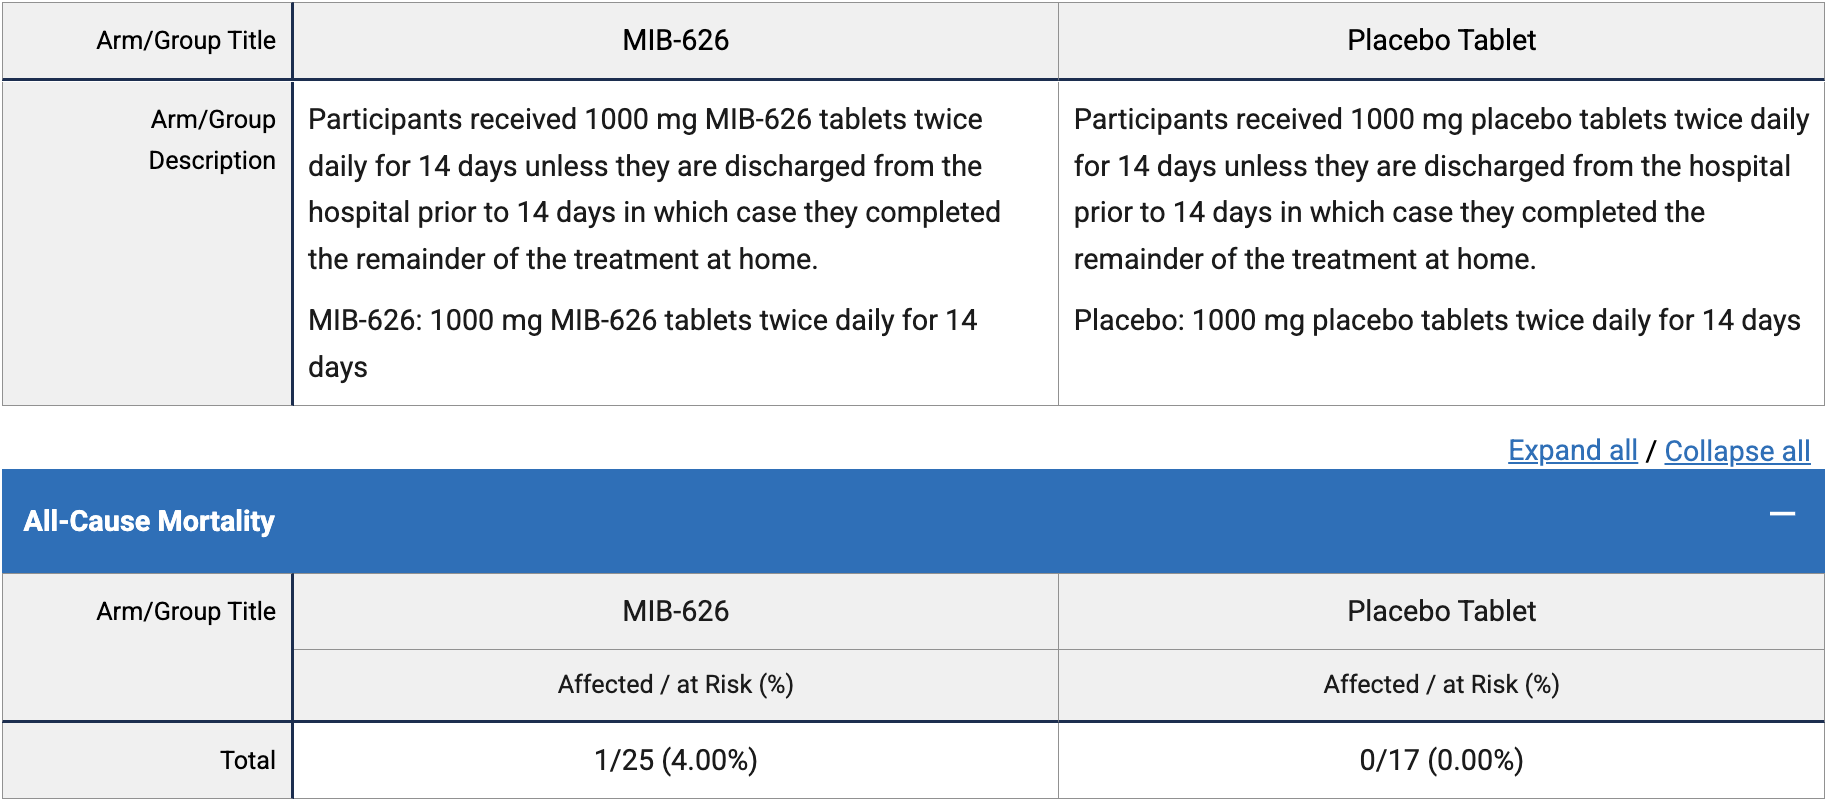Screen dimensions: 1828x800
Task: Click the Placebo dosing summary paragraph
Action: pyautogui.click(x=1436, y=320)
